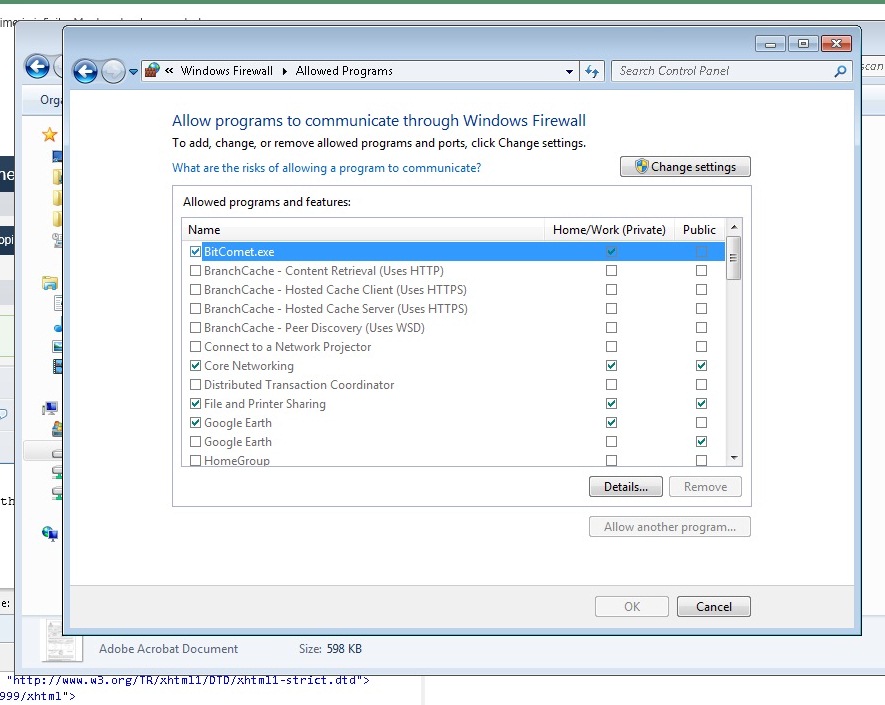The image size is (885, 705).
Task: Open the recent pages dropdown next to the nav arrows
Action: pos(133,72)
